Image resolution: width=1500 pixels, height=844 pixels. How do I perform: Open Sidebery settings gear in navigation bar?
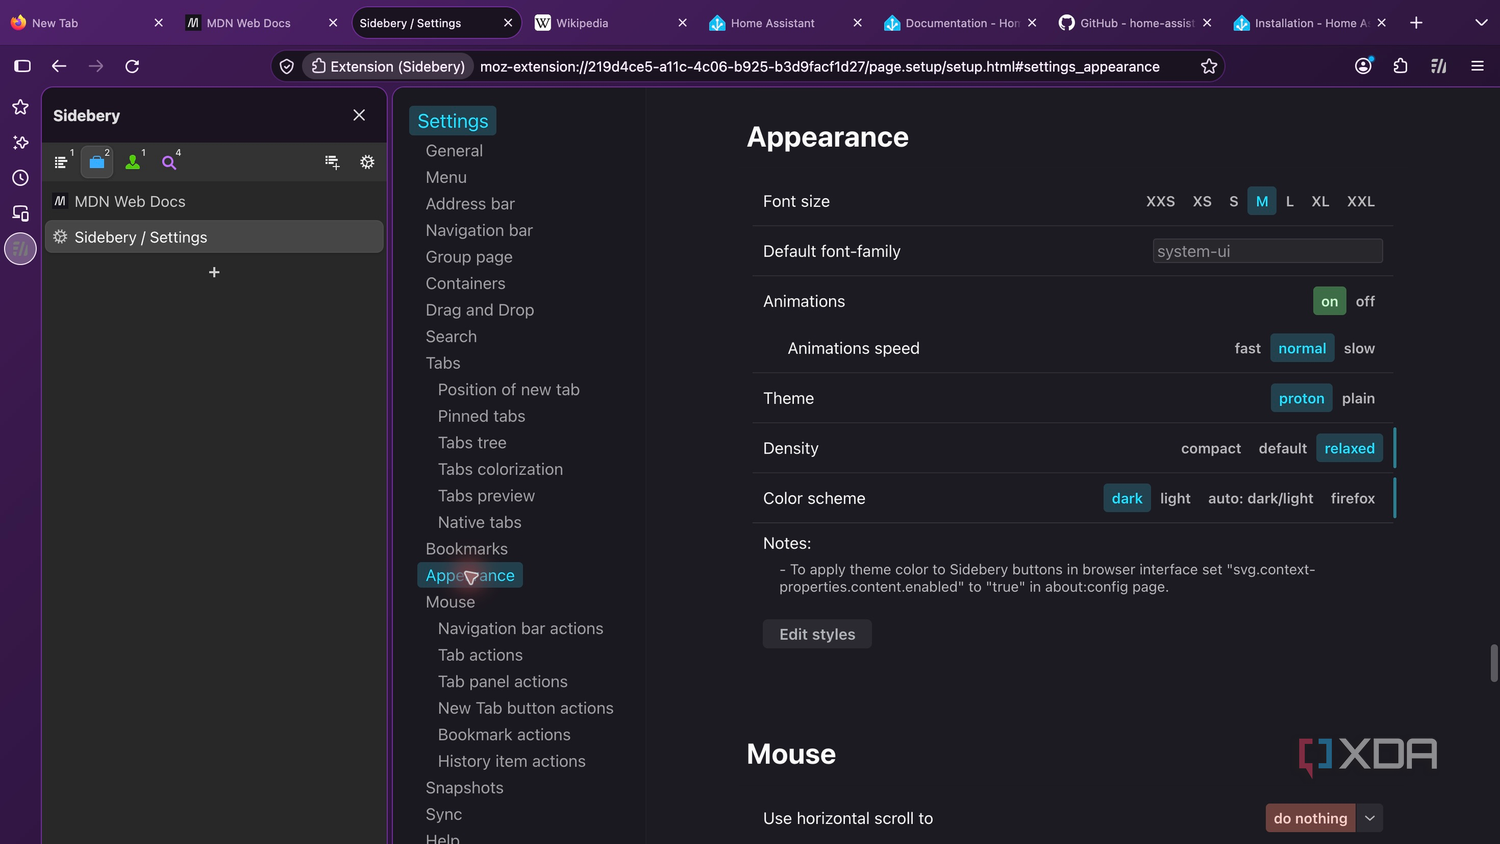coord(367,162)
